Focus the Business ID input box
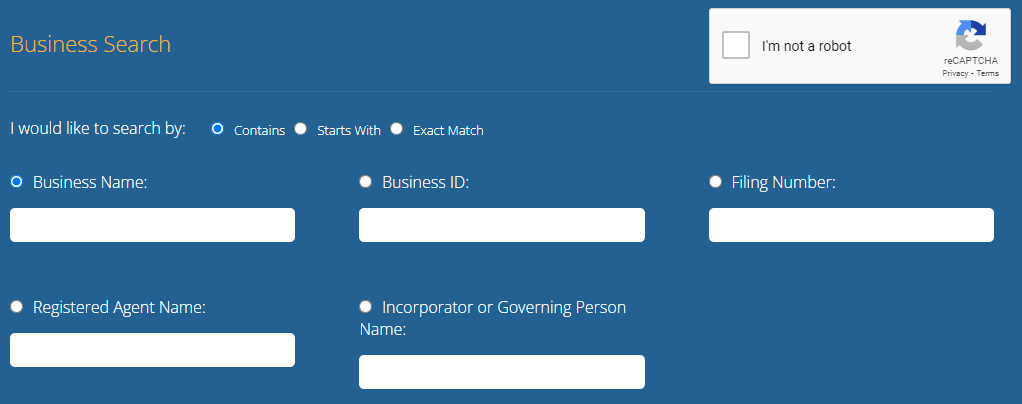Screen dimensions: 1022x404 point(501,225)
